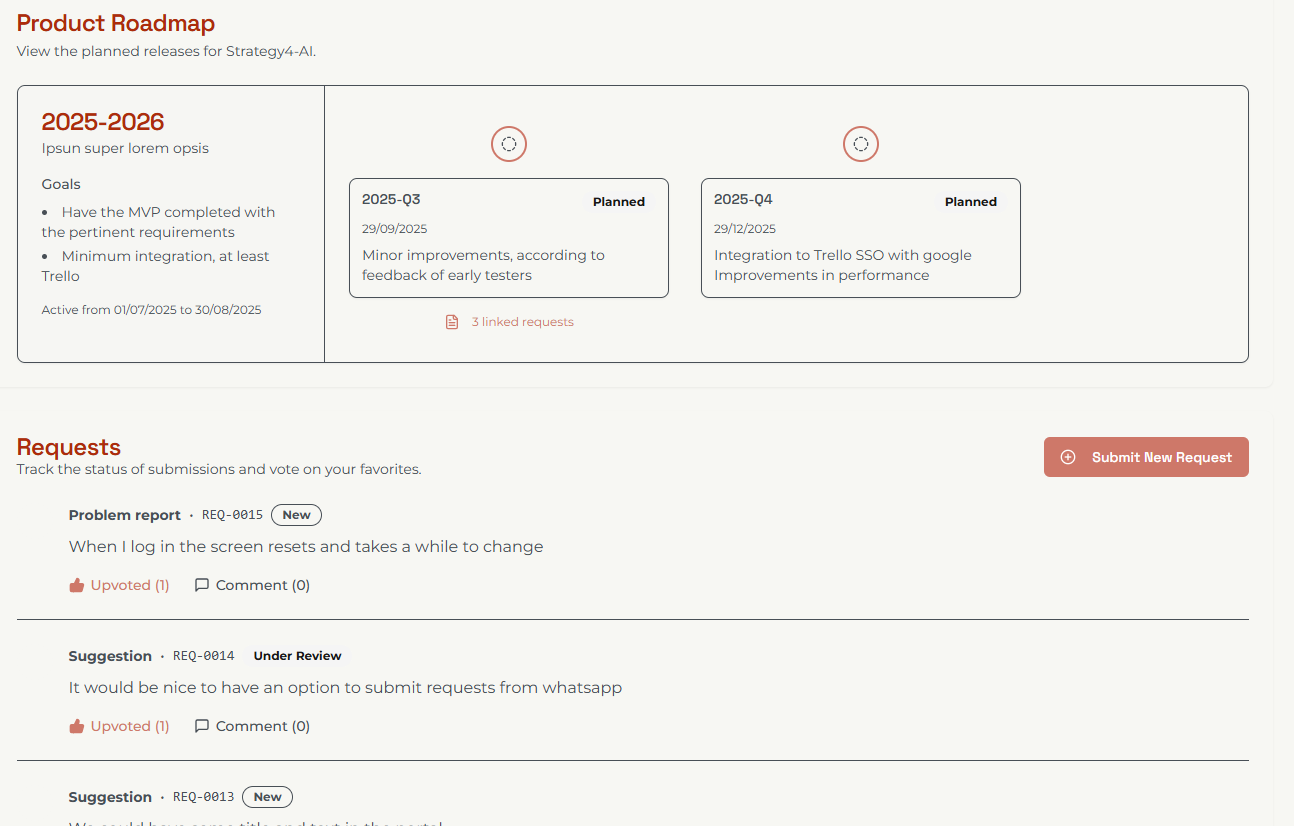Click the REQ-0014 request ID
This screenshot has width=1294, height=826.
click(x=203, y=656)
